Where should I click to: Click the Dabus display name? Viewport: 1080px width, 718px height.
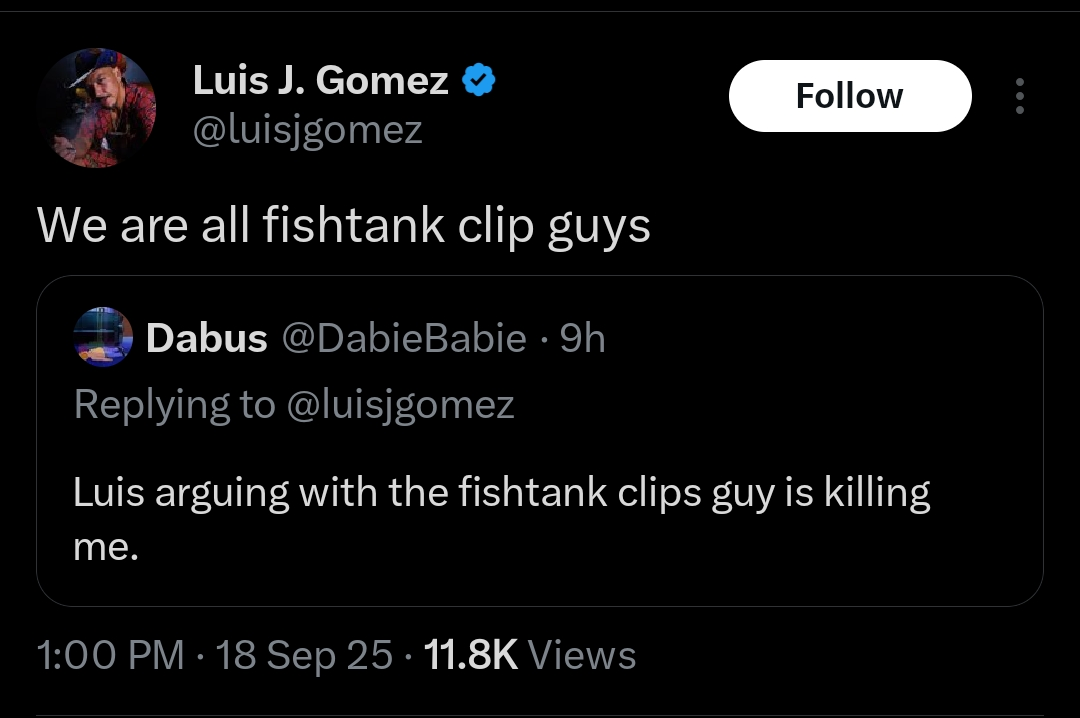pyautogui.click(x=207, y=339)
